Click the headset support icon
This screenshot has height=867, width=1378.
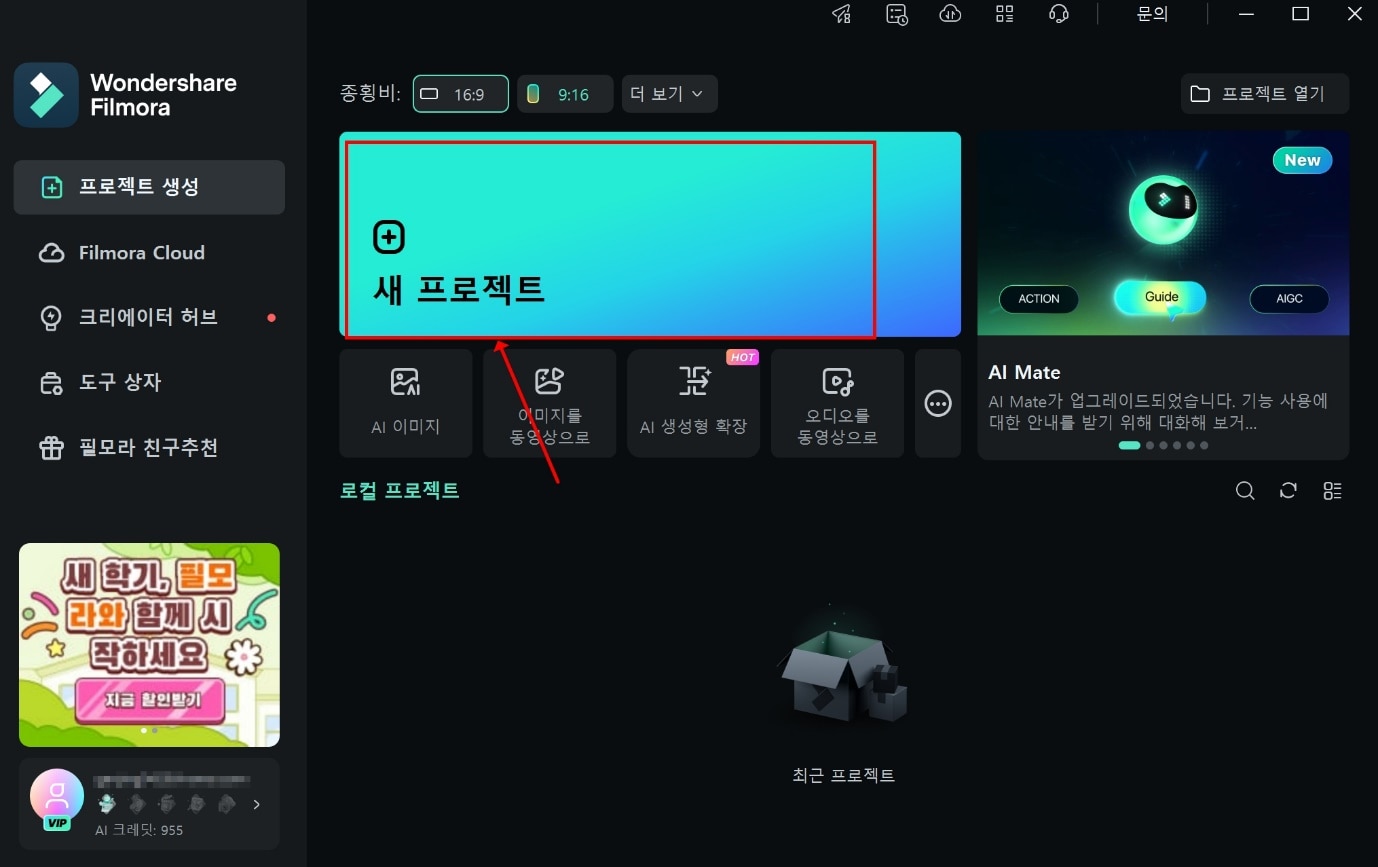pyautogui.click(x=1058, y=14)
